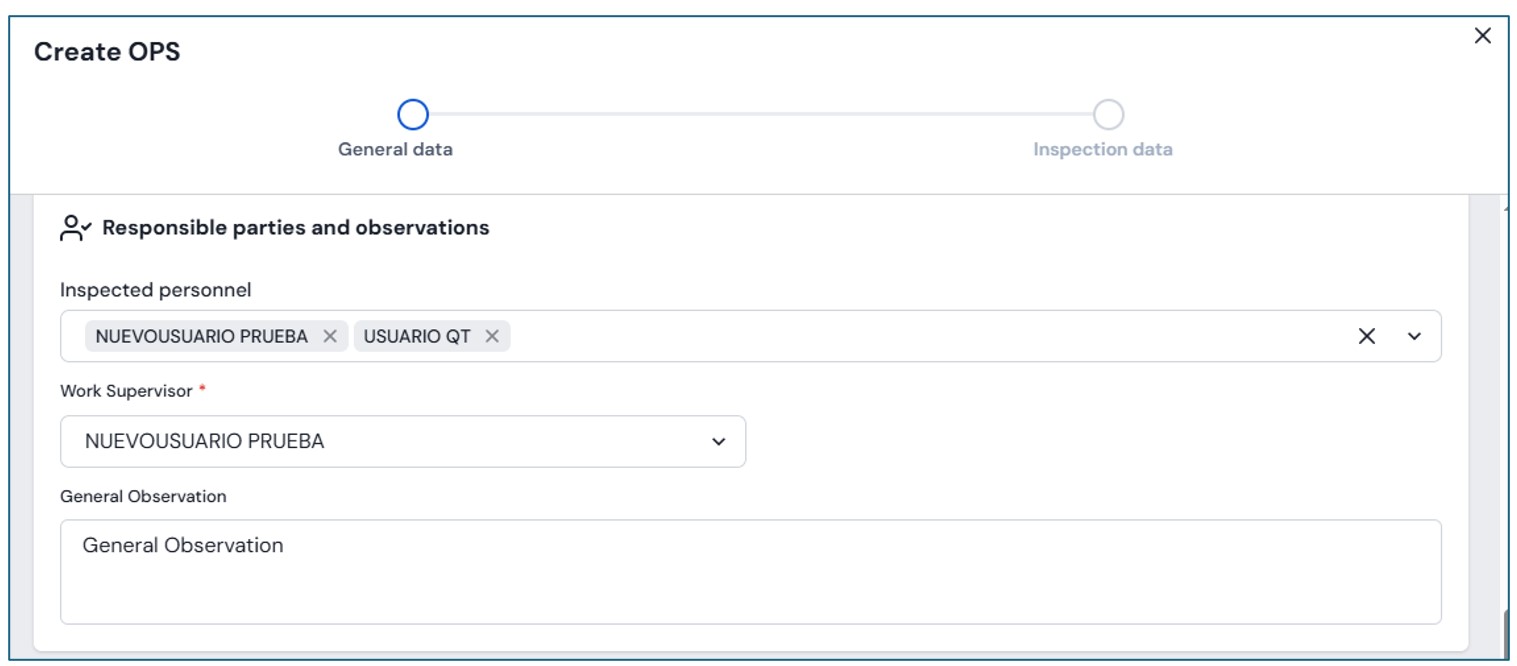Click the NUEVOUSUARIO PRUEBA chip label
The width and height of the screenshot is (1517, 666).
[202, 337]
